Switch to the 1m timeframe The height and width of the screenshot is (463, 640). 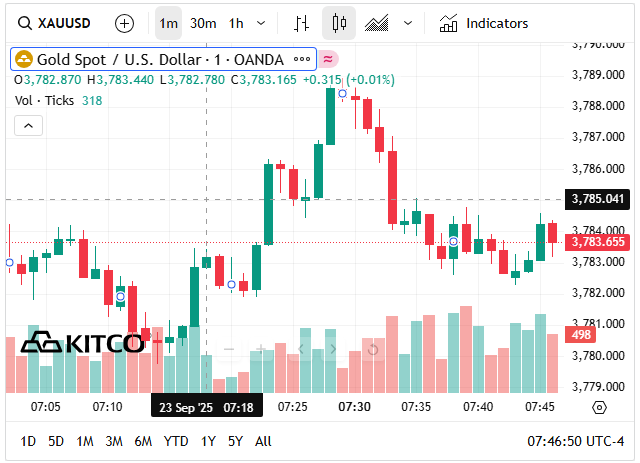click(x=169, y=22)
